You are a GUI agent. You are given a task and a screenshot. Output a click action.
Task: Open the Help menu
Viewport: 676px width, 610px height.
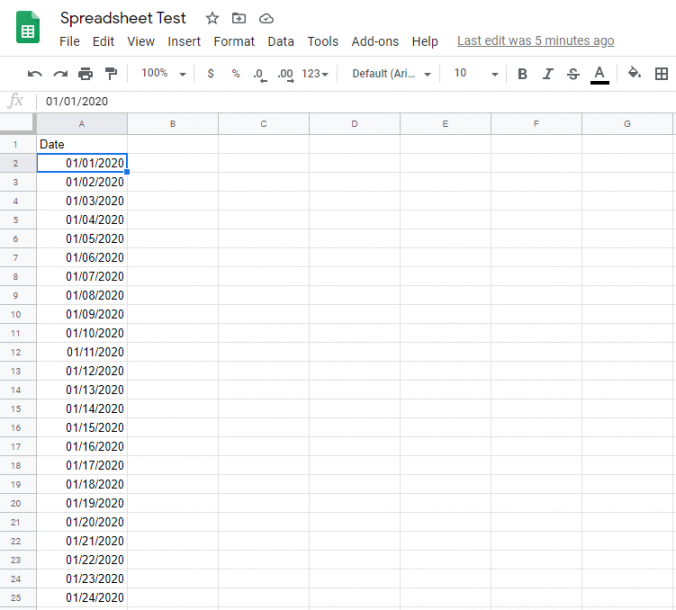[425, 41]
